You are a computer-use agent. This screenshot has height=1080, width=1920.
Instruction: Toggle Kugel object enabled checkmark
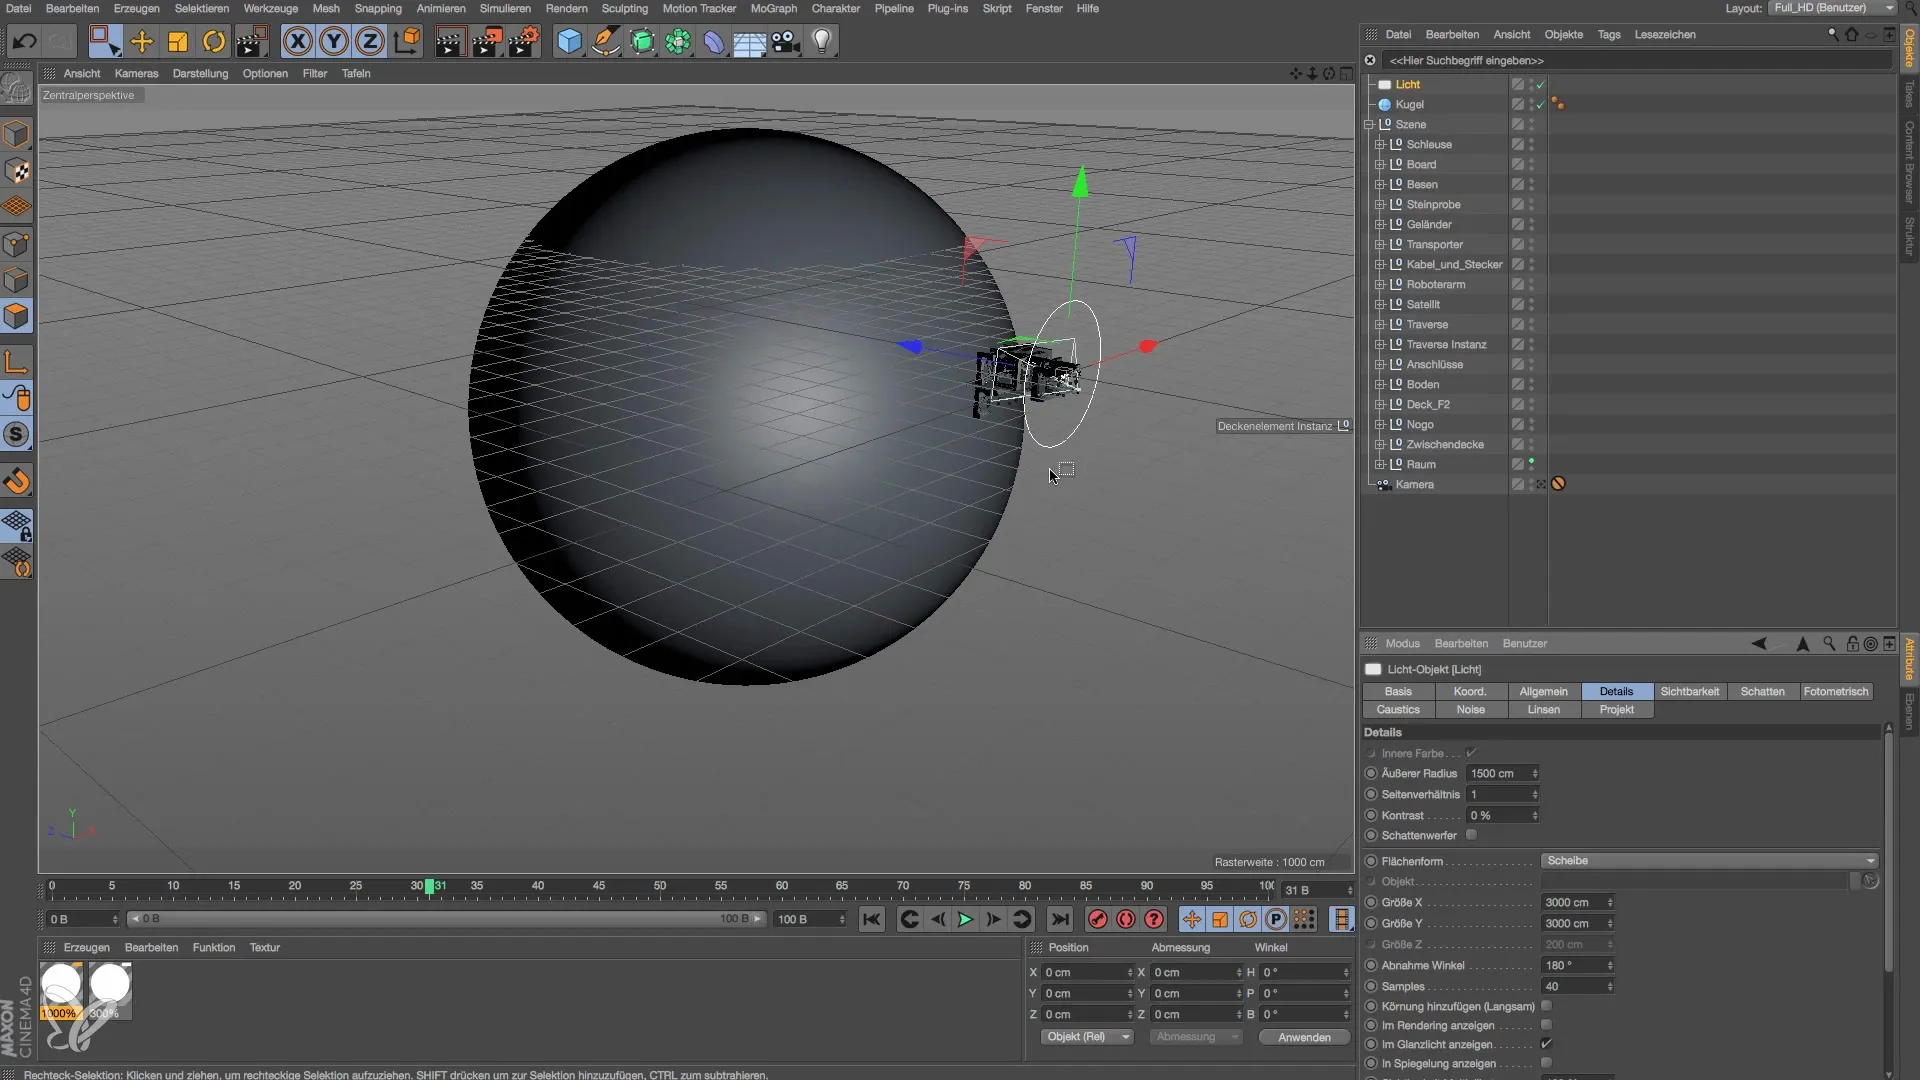pos(1541,104)
